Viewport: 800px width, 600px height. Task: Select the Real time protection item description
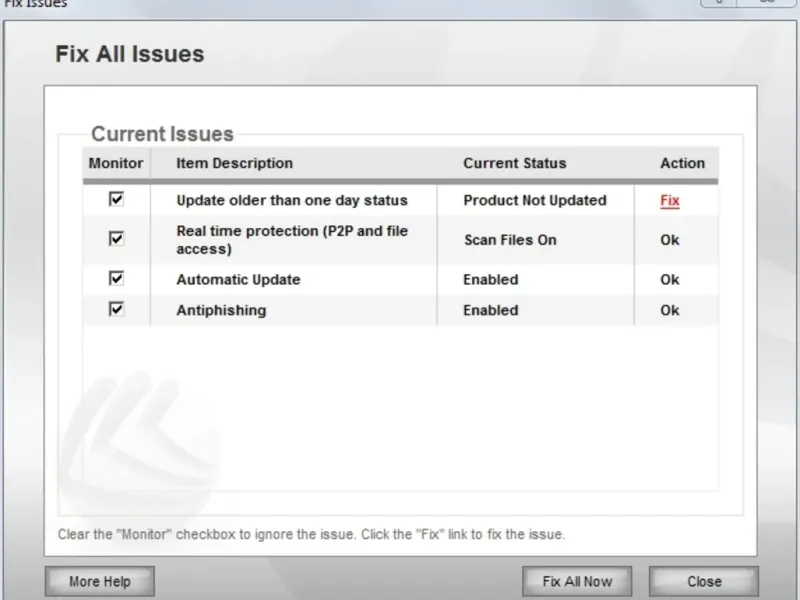pos(292,240)
